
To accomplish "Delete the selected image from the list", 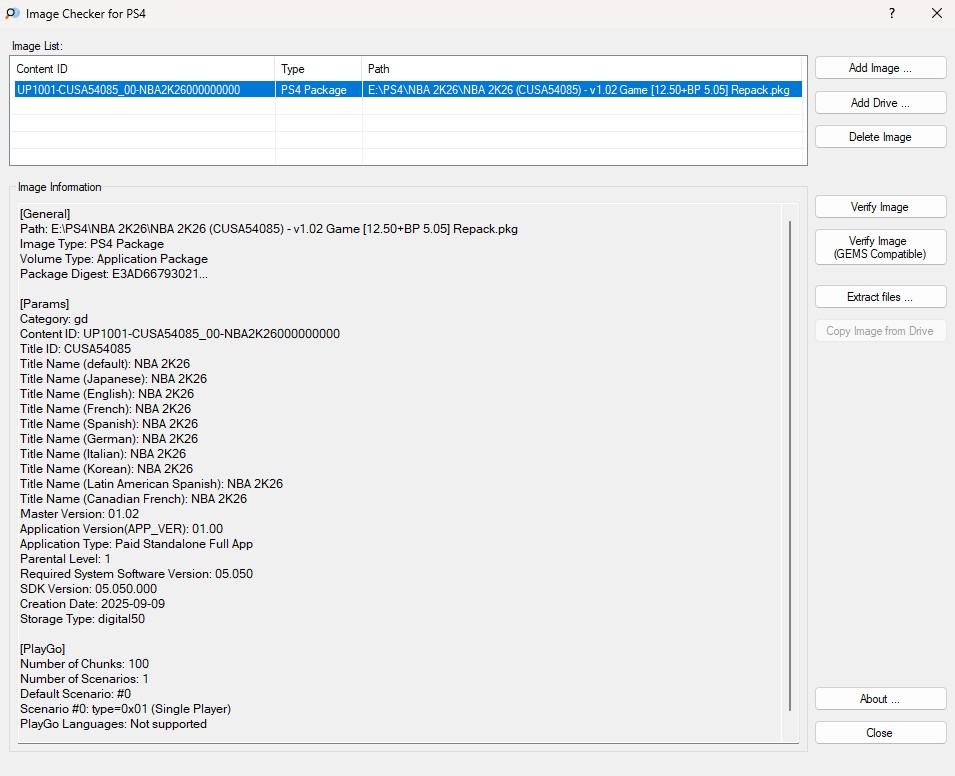I will tap(880, 136).
